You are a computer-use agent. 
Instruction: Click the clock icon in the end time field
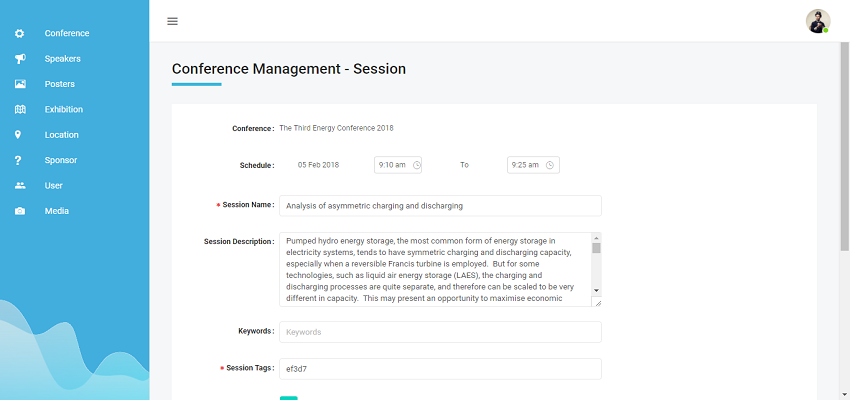(x=550, y=165)
